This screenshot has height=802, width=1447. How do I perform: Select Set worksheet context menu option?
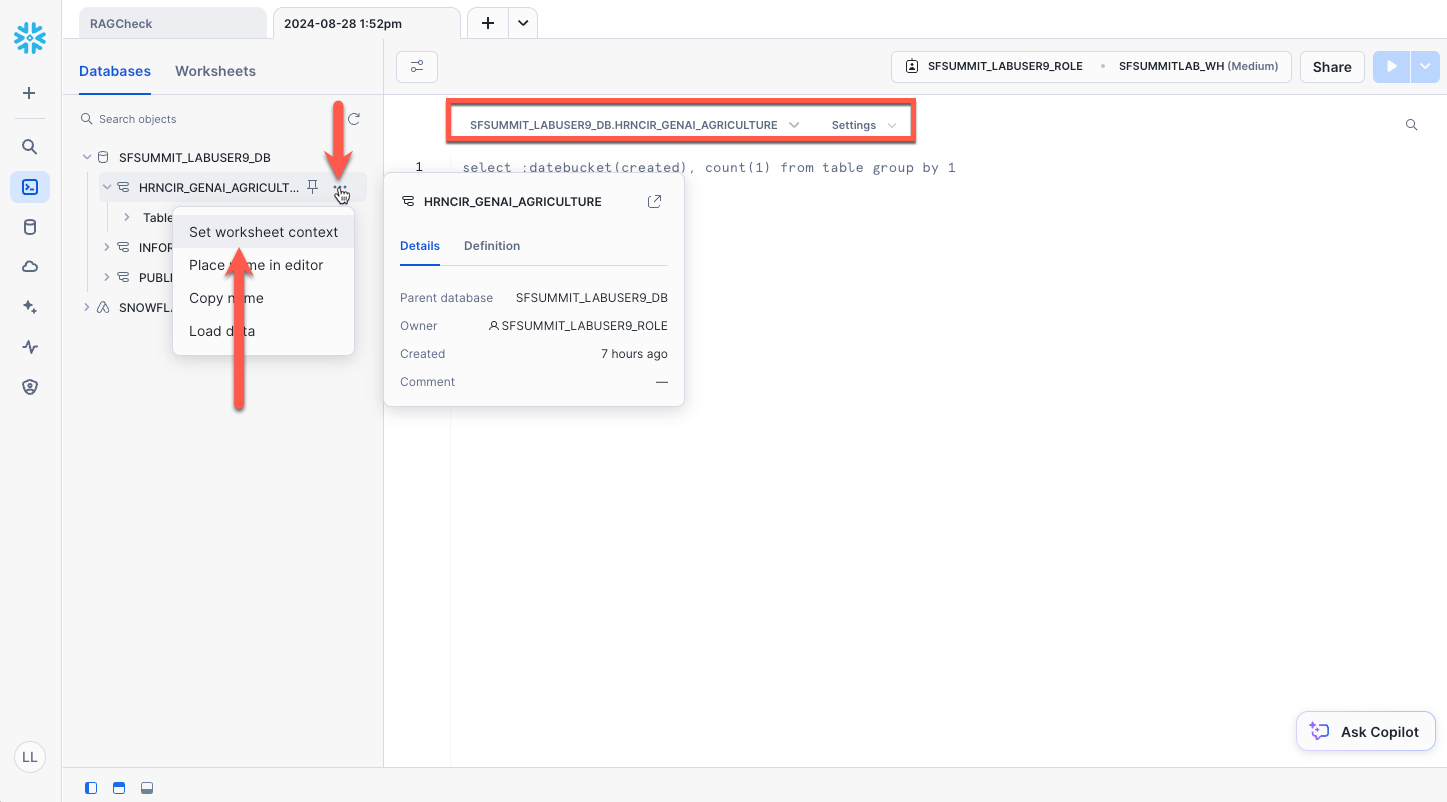pyautogui.click(x=263, y=232)
